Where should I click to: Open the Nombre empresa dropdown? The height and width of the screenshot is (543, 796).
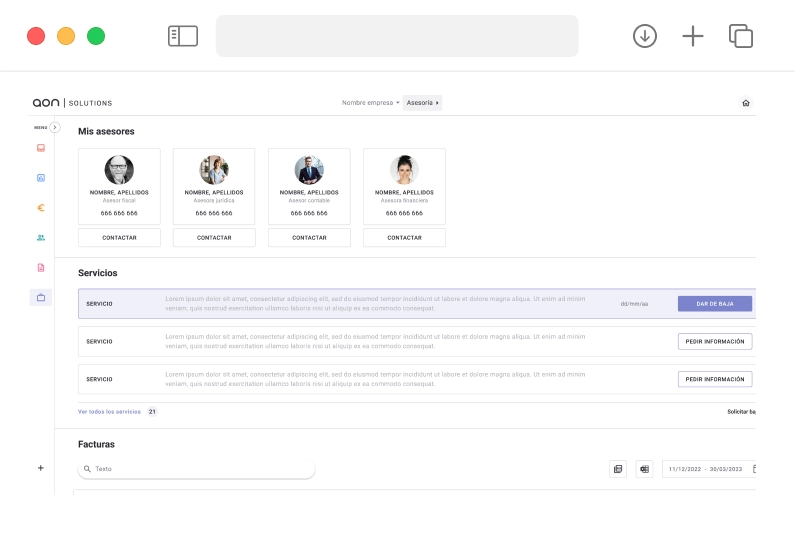click(370, 103)
